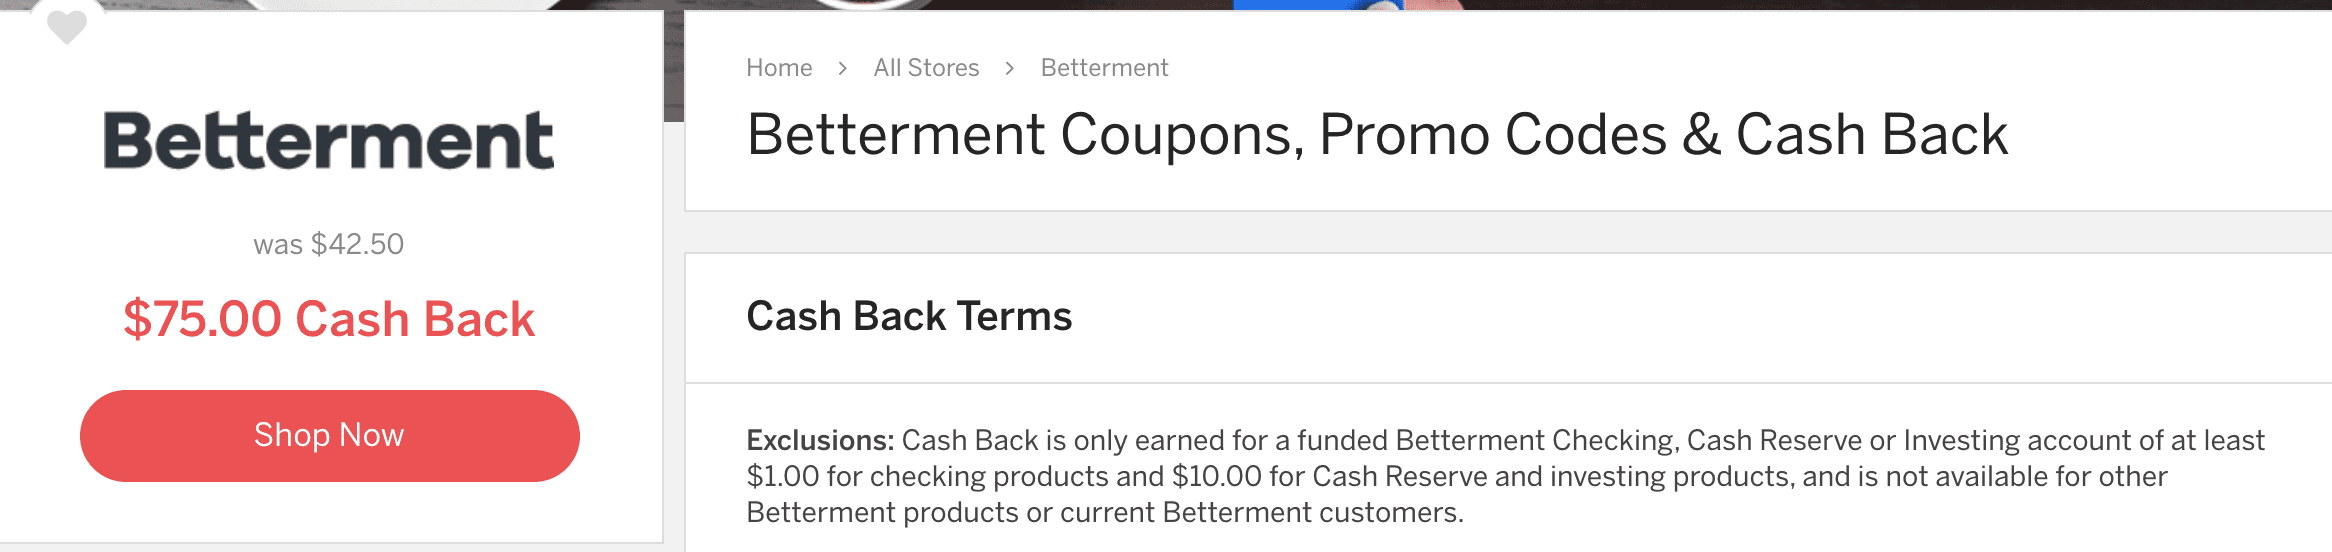Click the line about current Betterment customers
This screenshot has height=552, width=2332.
pyautogui.click(x=1105, y=512)
